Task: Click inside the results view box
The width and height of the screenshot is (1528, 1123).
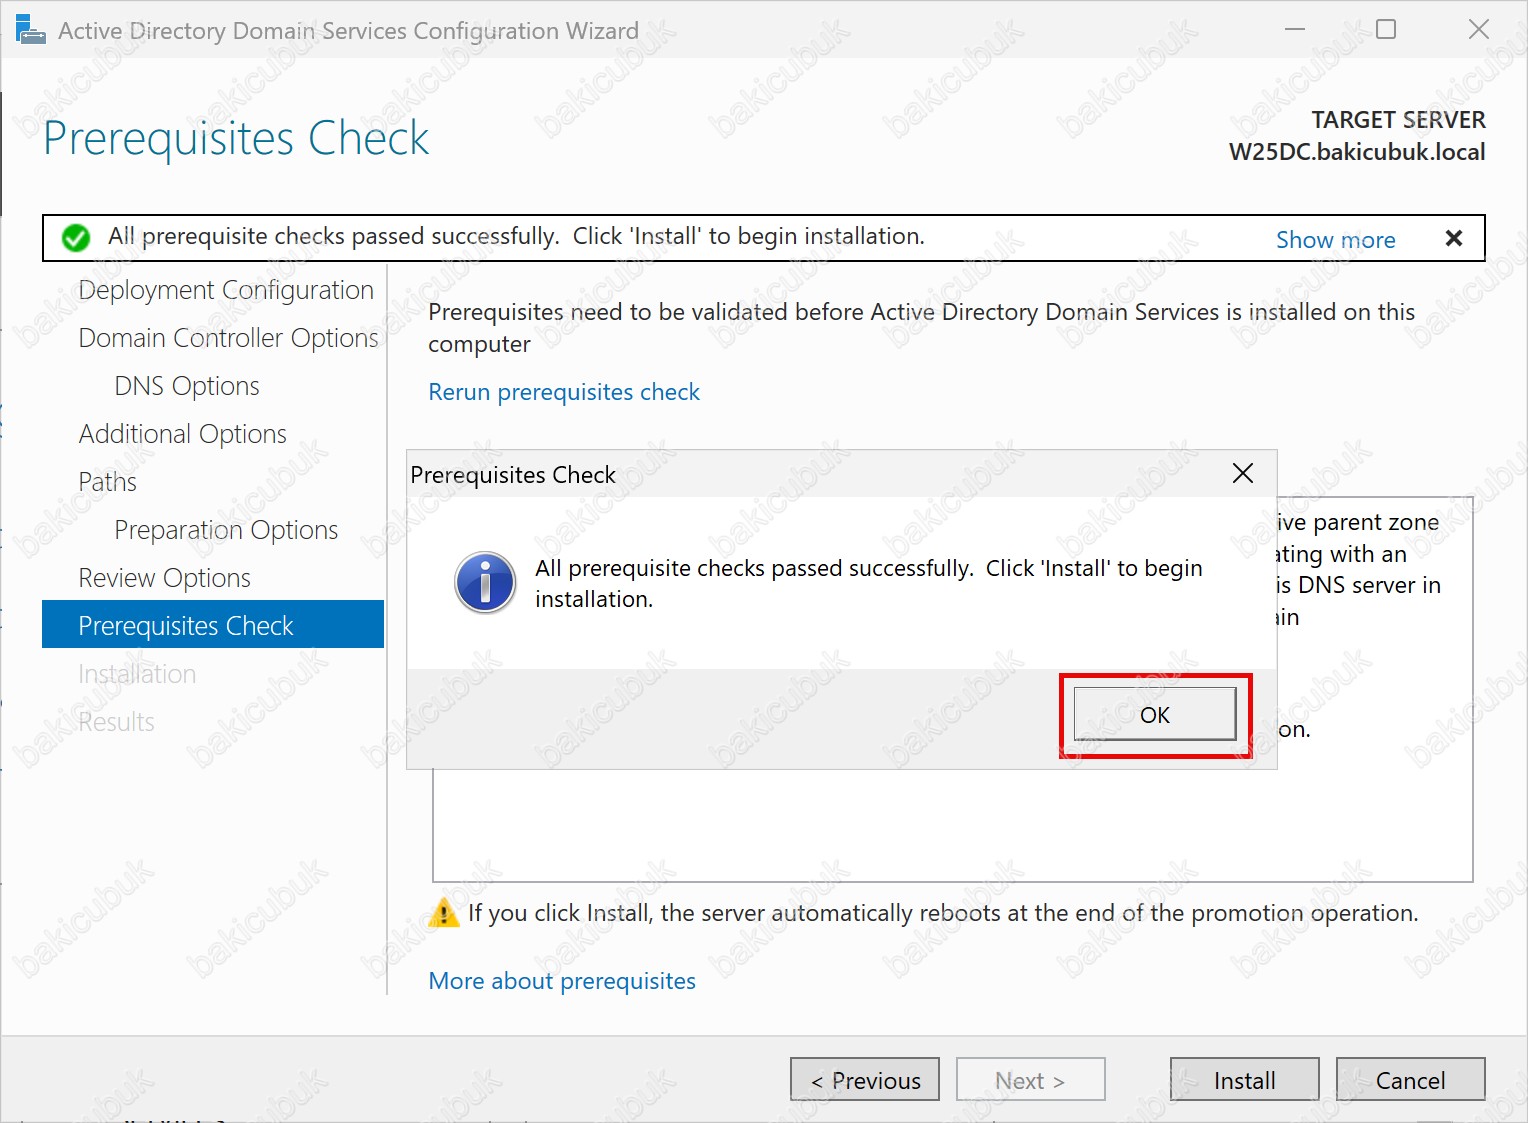Action: tap(952, 825)
